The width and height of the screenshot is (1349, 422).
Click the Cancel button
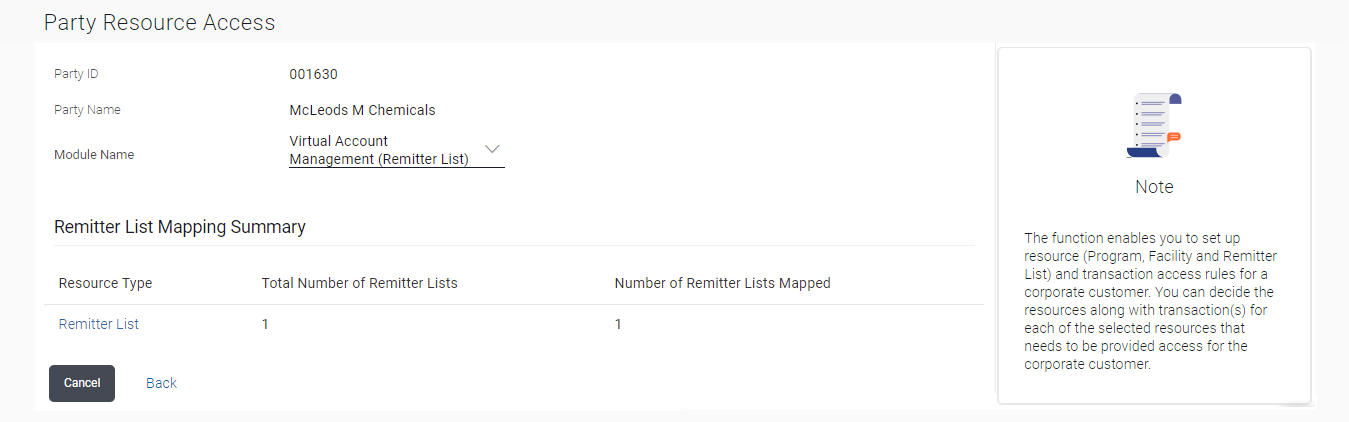[x=82, y=383]
